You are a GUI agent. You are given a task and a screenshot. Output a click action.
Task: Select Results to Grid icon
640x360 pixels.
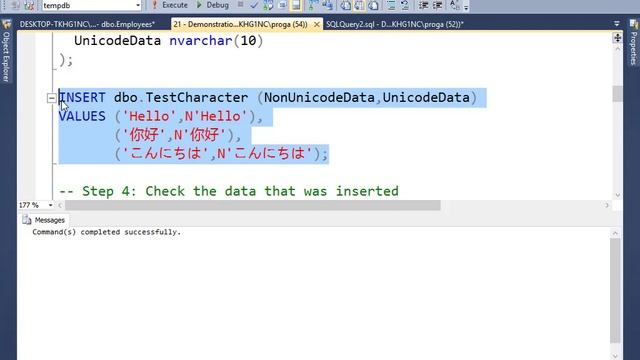tap(360, 5)
